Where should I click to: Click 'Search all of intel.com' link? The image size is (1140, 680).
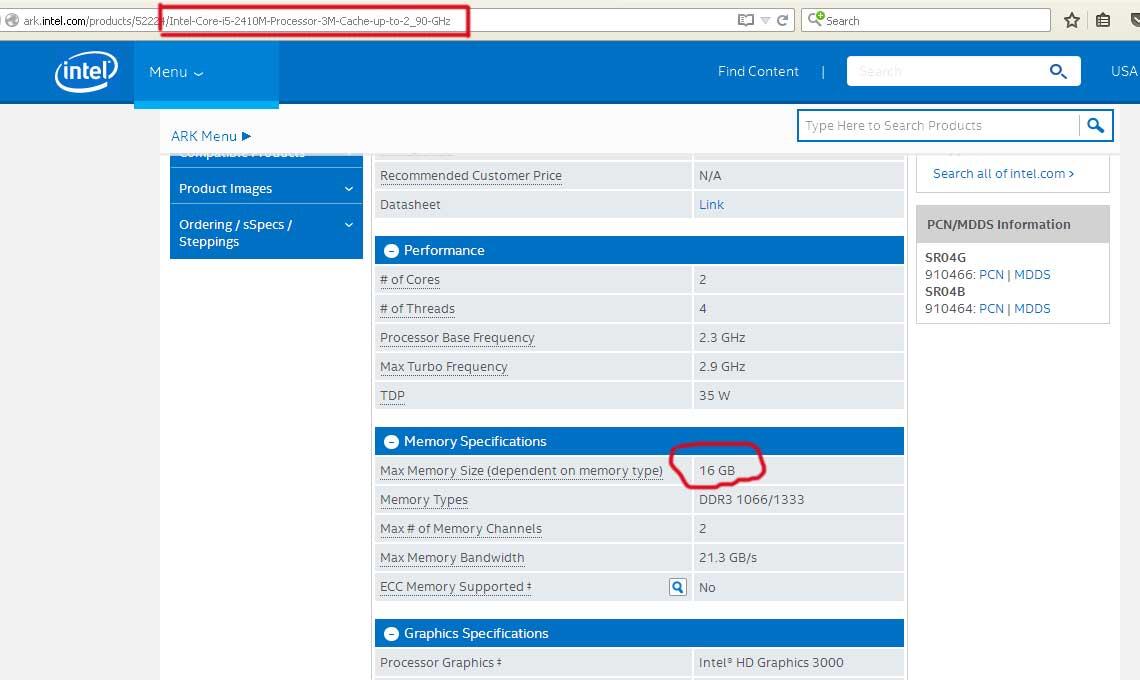(1003, 174)
